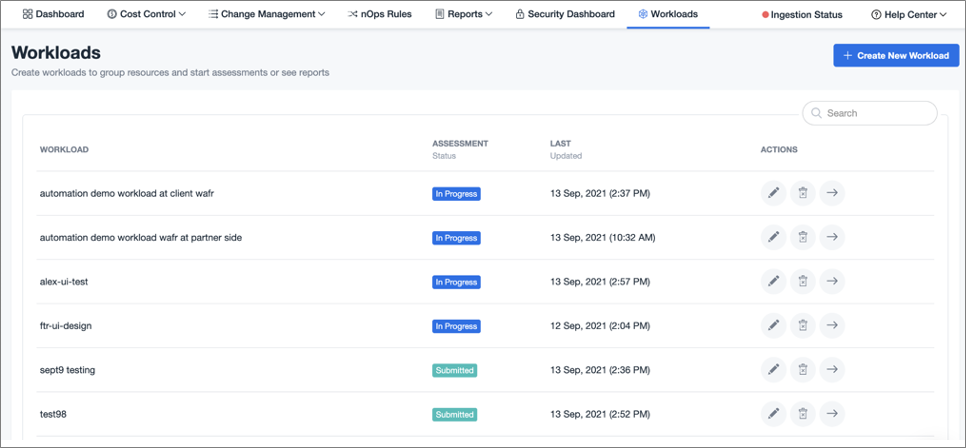The image size is (966, 448).
Task: Click the ASSESSMENT Status column header
Action: (460, 150)
